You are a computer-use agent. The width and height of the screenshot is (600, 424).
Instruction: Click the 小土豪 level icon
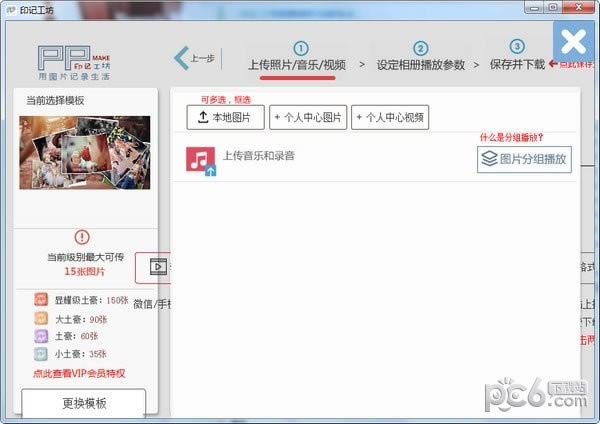coord(41,354)
